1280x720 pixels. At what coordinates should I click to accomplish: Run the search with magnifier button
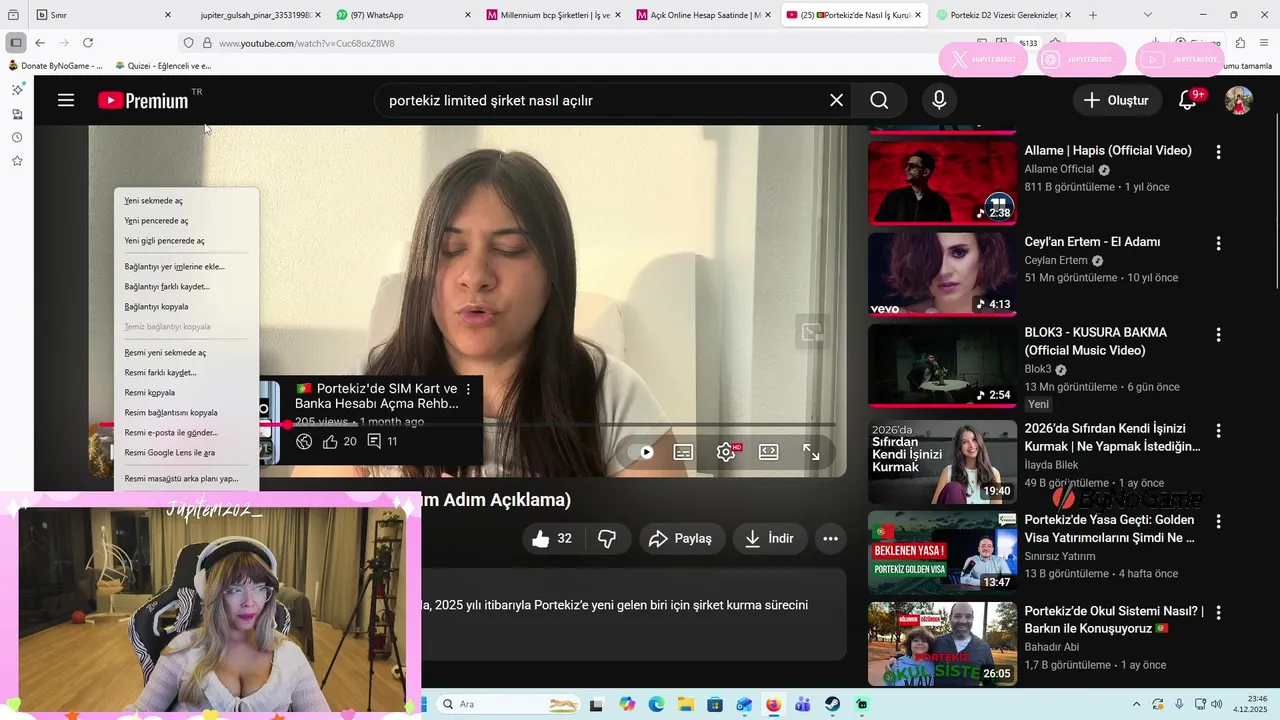(879, 100)
